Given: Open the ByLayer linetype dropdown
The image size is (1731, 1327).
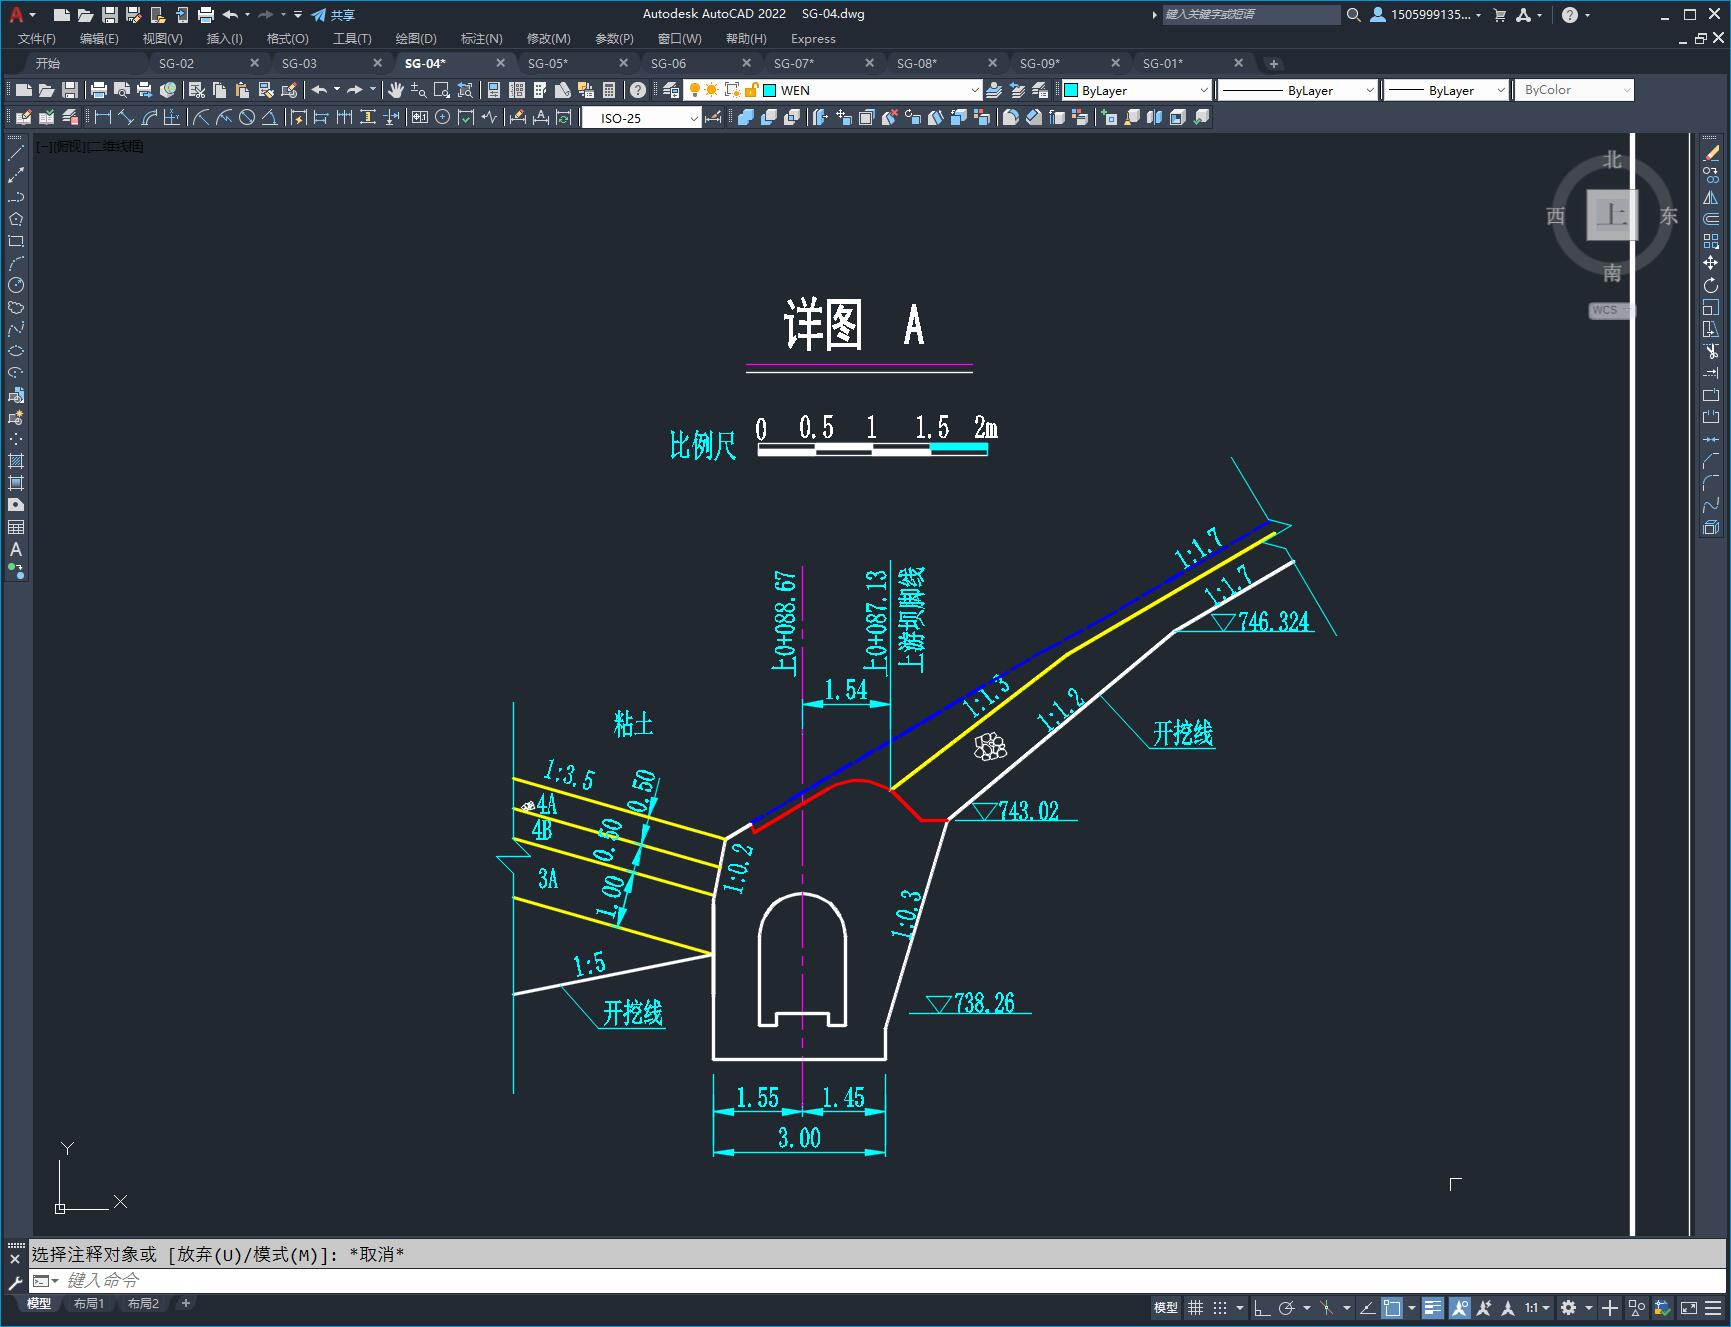Looking at the screenshot, I should click(x=1298, y=90).
